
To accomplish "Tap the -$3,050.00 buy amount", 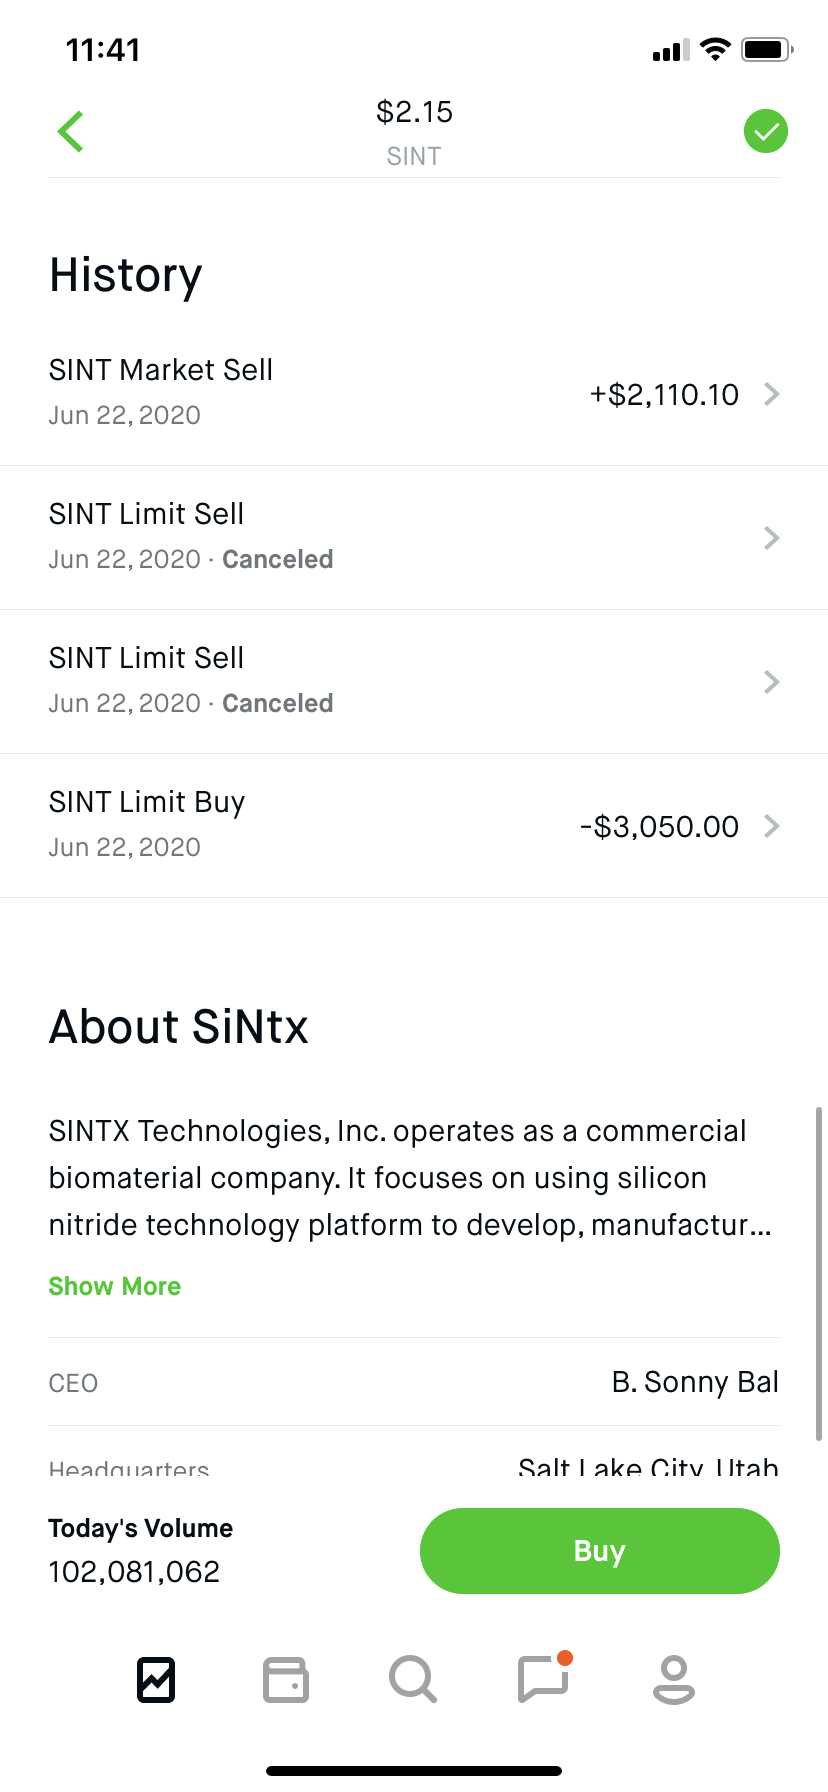I will tap(659, 827).
